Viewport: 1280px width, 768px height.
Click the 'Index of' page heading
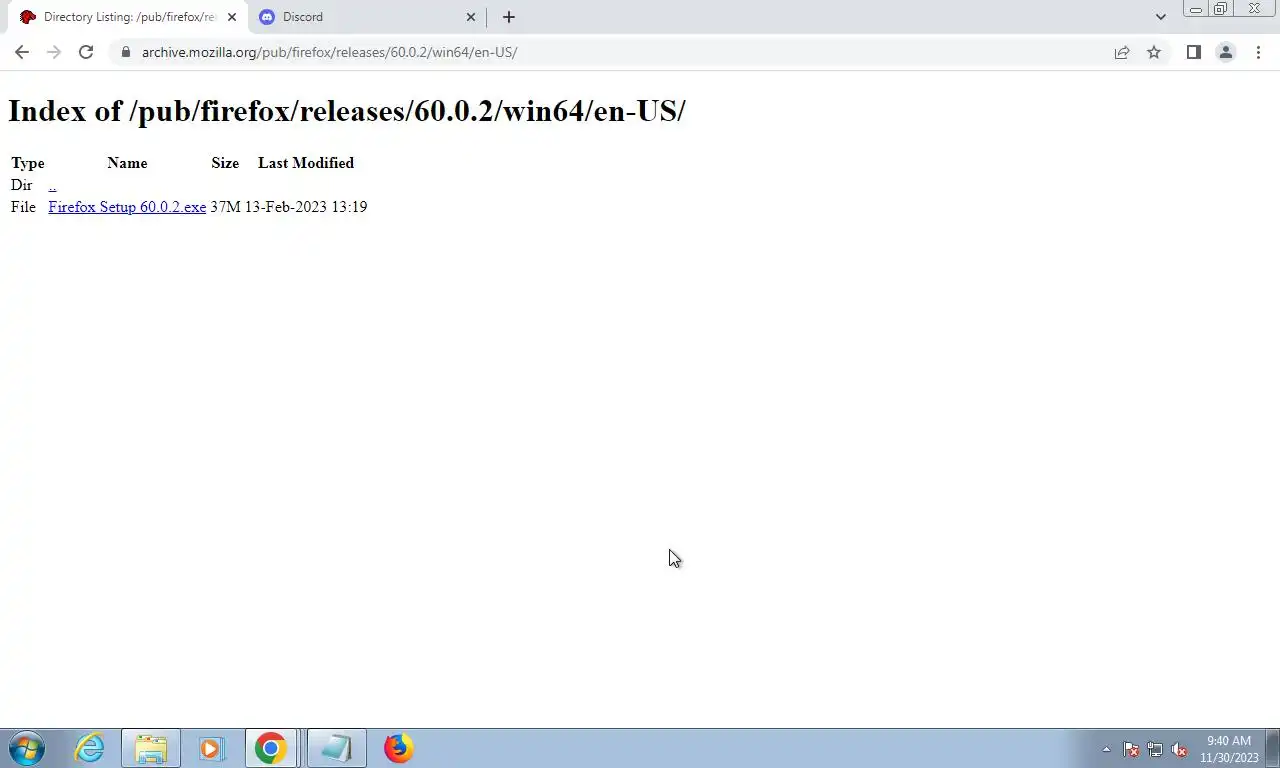346,111
